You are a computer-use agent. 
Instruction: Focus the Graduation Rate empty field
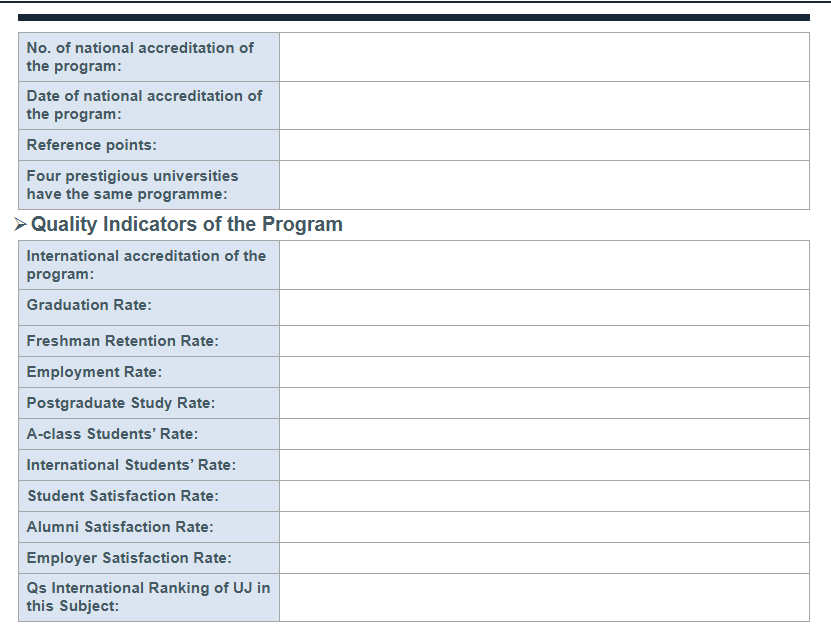coord(543,307)
